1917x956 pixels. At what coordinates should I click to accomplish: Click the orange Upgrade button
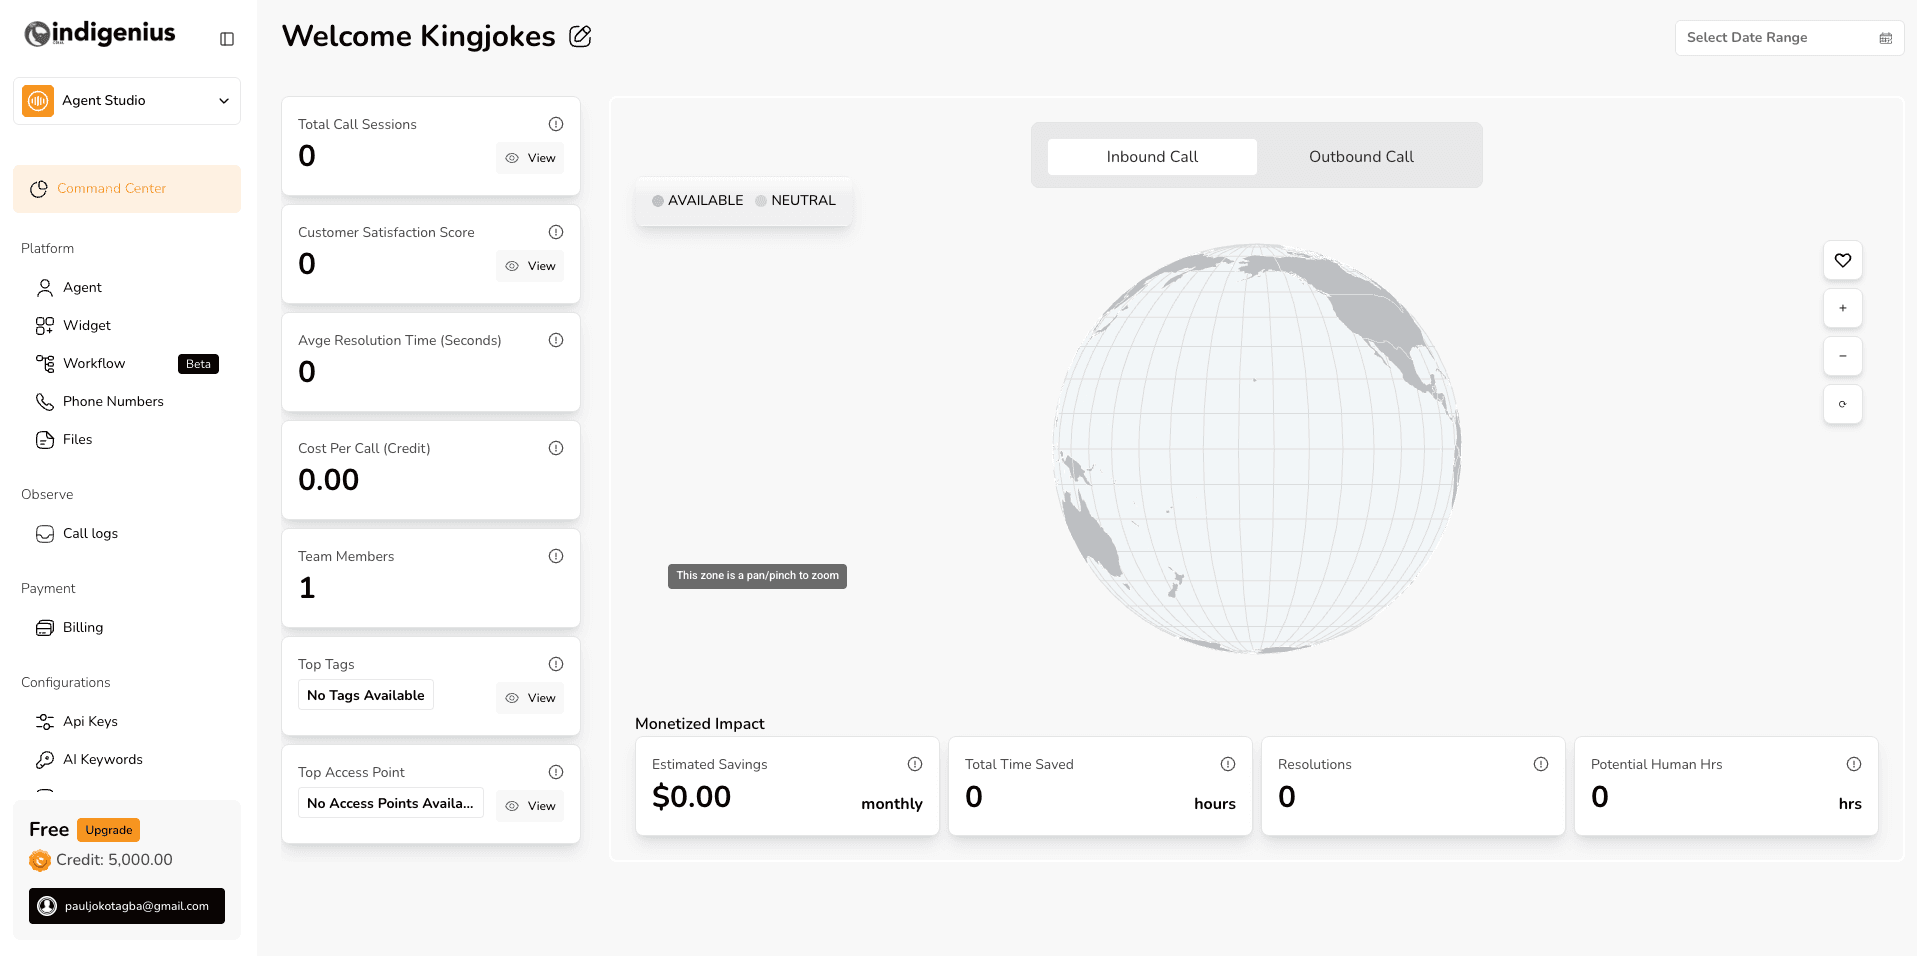click(x=108, y=830)
